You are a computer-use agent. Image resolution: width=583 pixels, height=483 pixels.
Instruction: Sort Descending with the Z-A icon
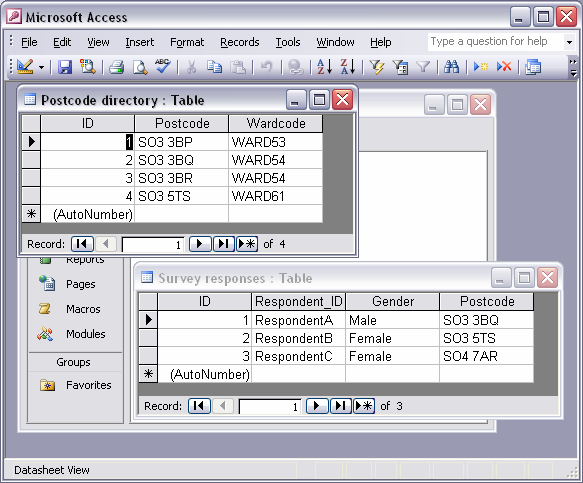348,67
